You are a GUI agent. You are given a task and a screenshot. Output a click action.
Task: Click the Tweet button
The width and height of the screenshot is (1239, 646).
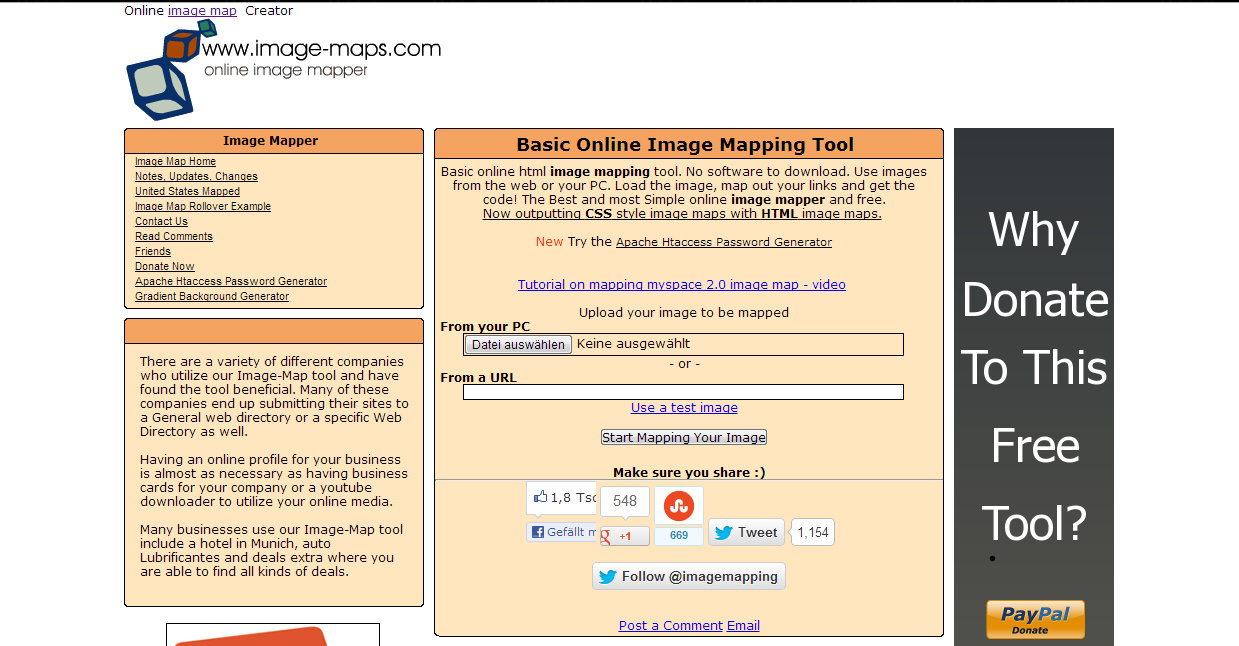click(x=747, y=532)
